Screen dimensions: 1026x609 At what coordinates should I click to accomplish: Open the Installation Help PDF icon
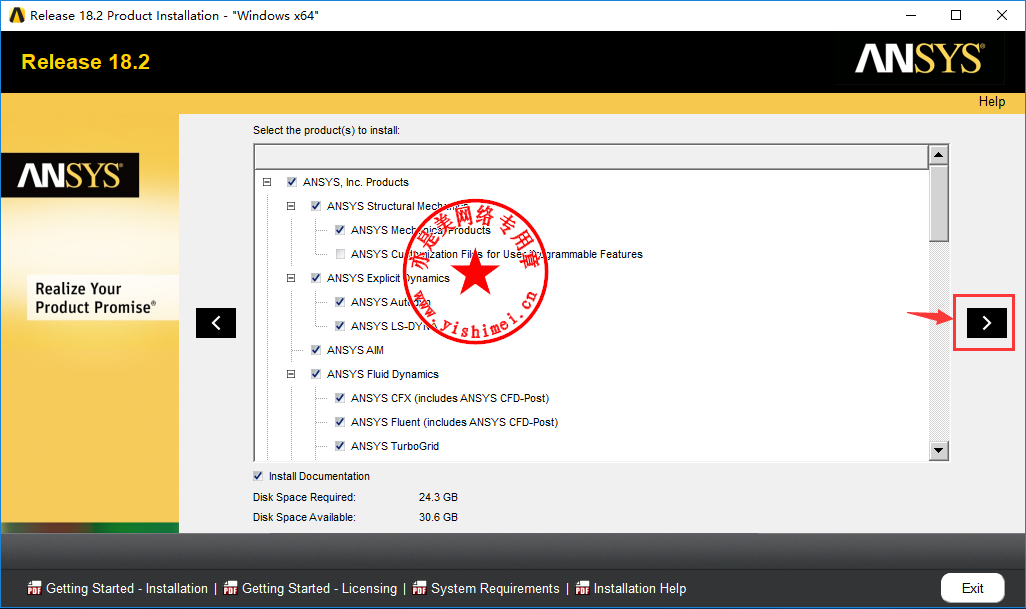click(x=582, y=588)
